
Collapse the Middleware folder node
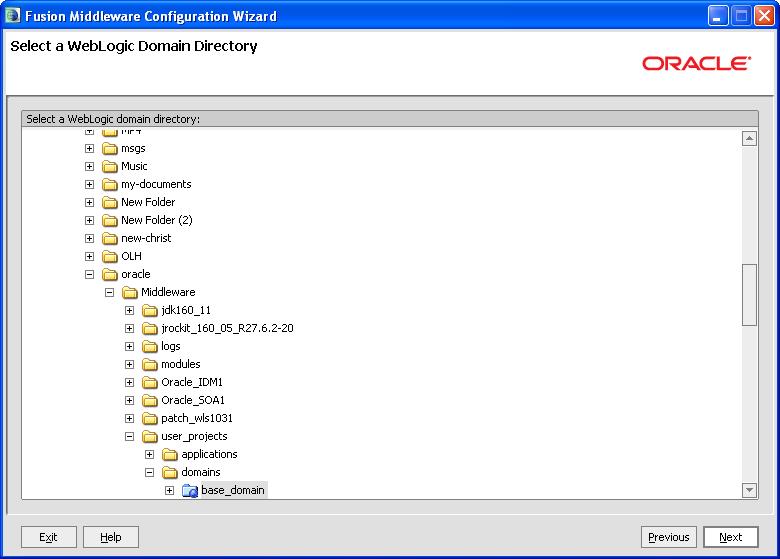pos(109,292)
